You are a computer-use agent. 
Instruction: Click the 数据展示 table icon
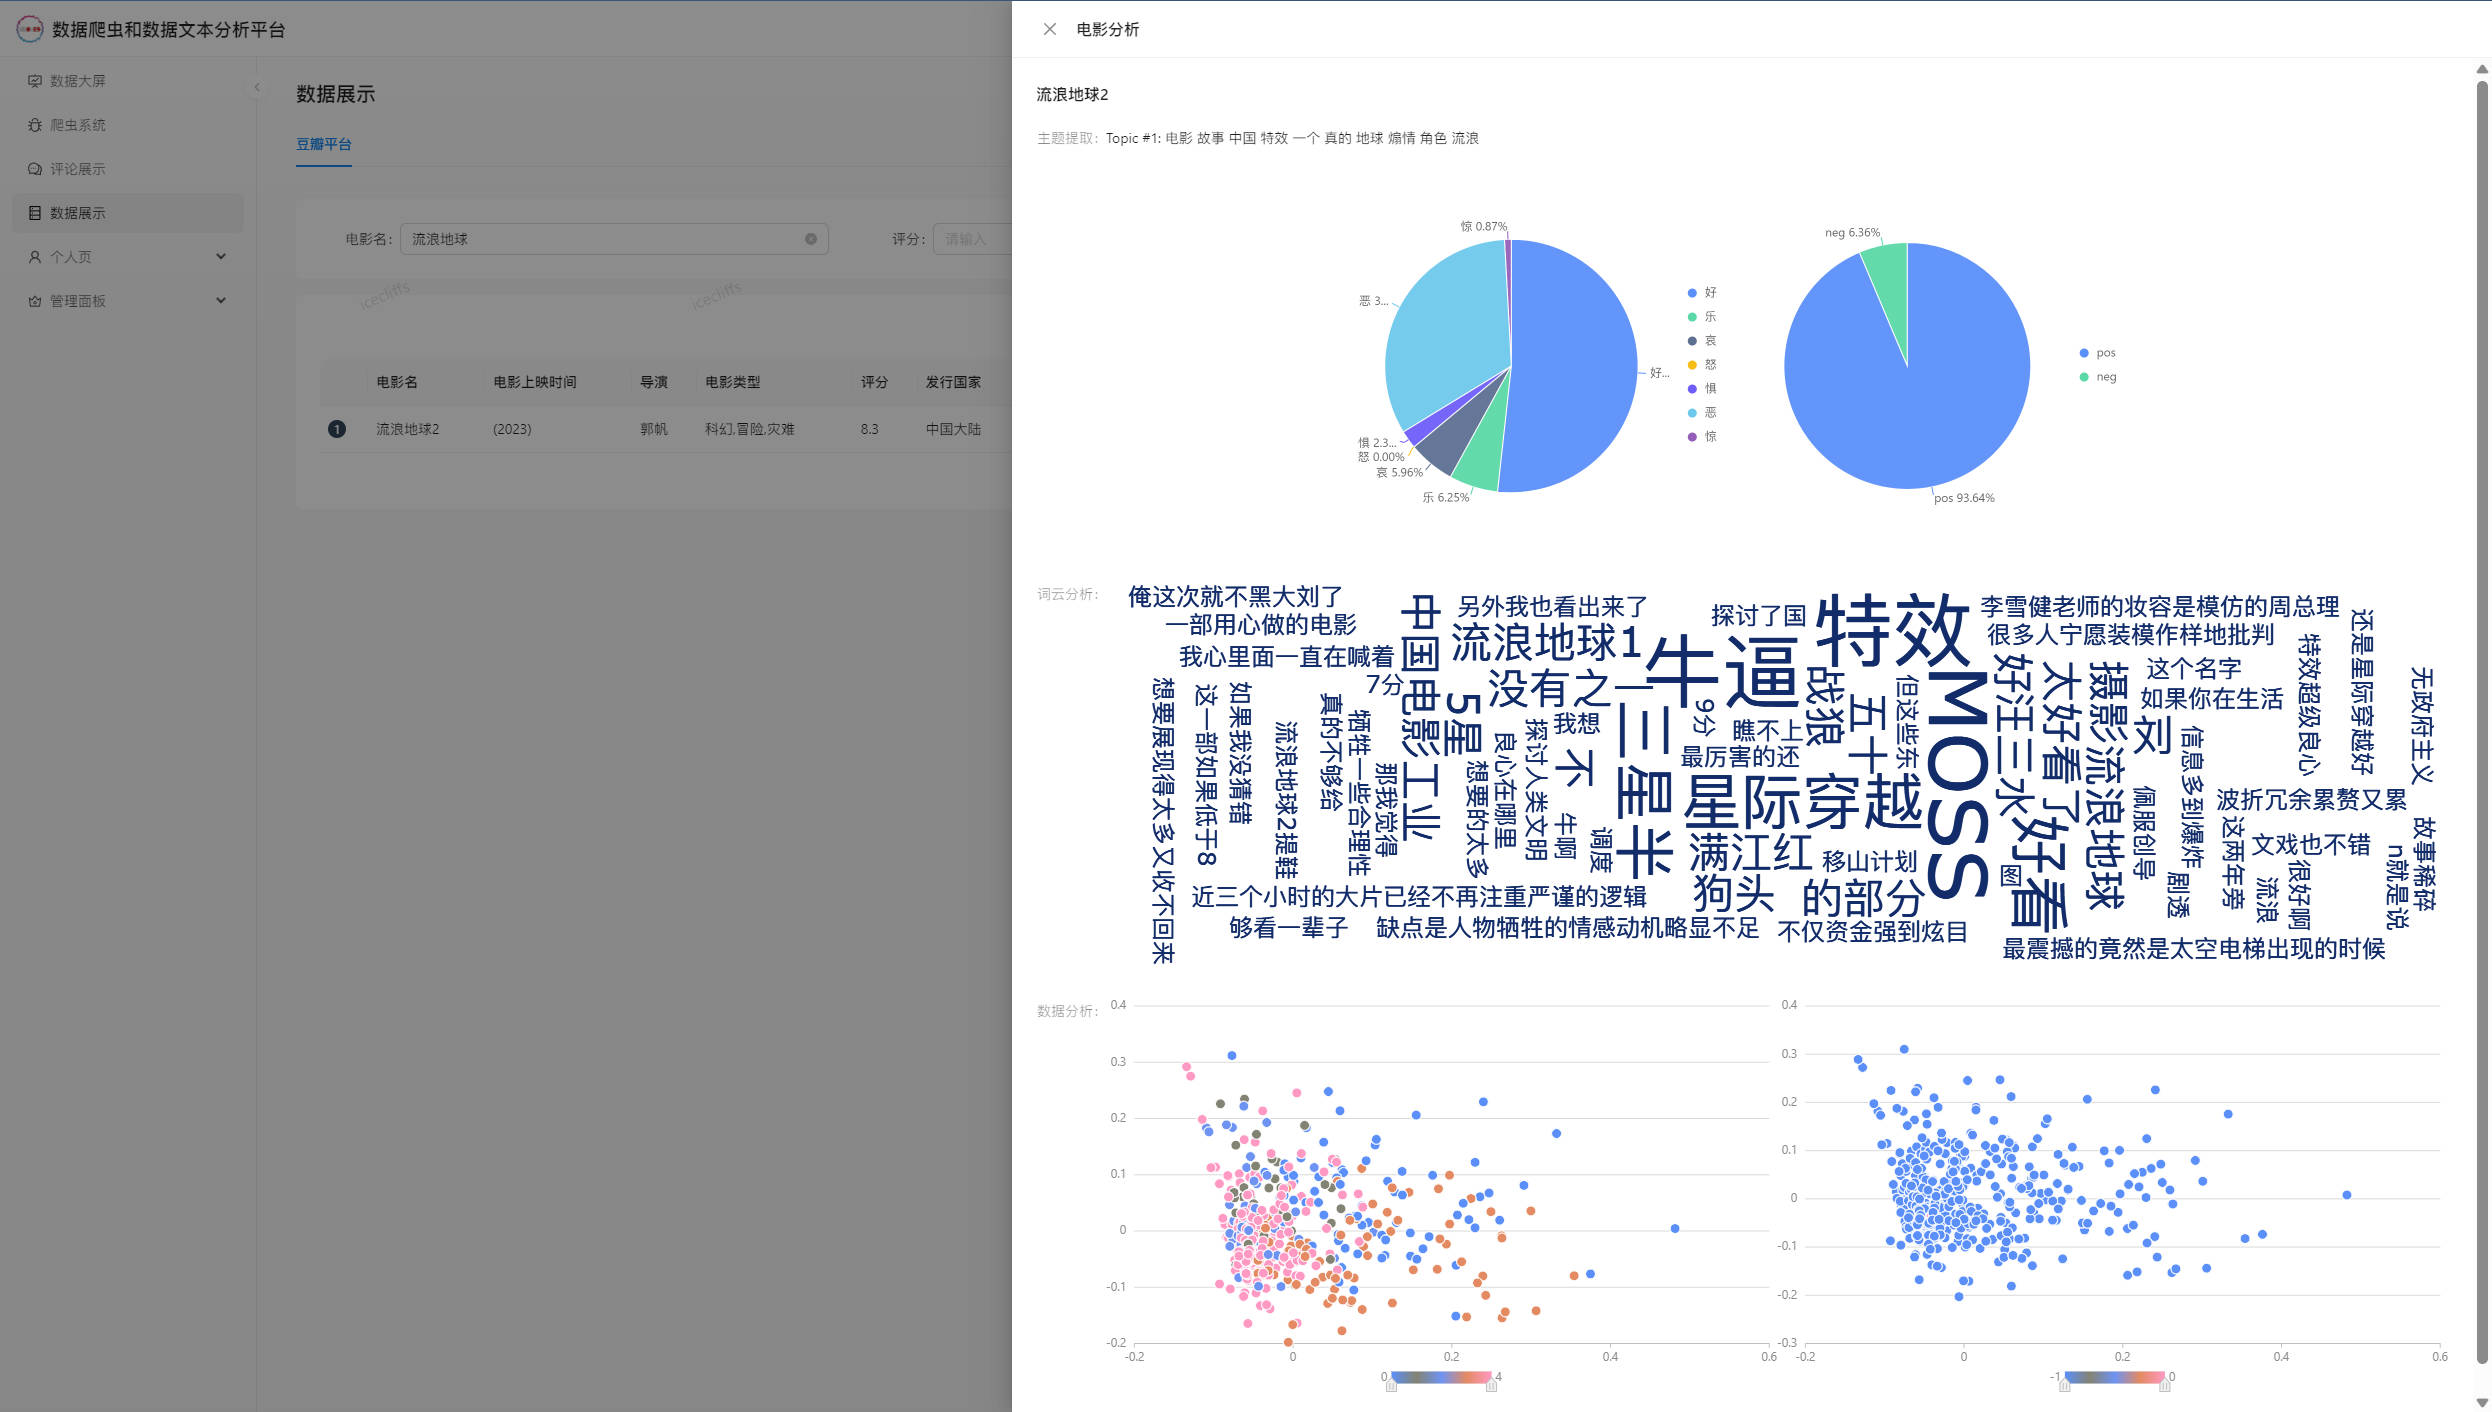click(35, 213)
